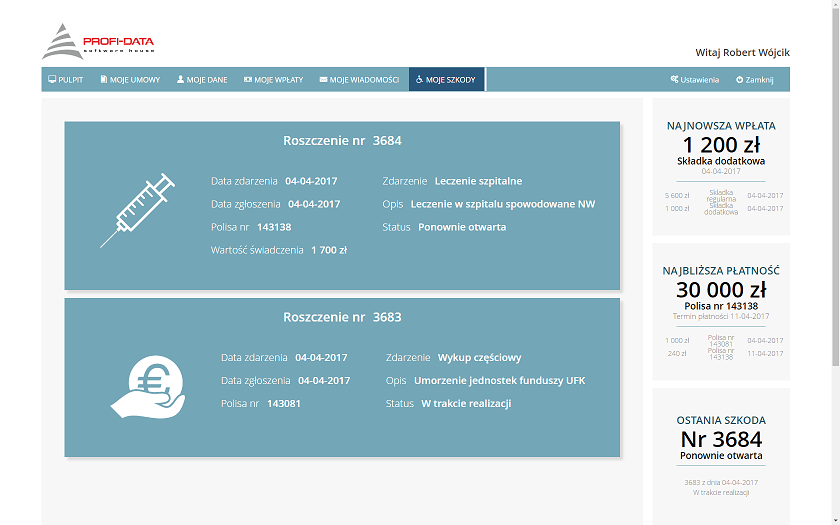Viewport: 840px width, 525px height.
Task: Click policy number 143081 in claim 3683
Action: click(284, 403)
